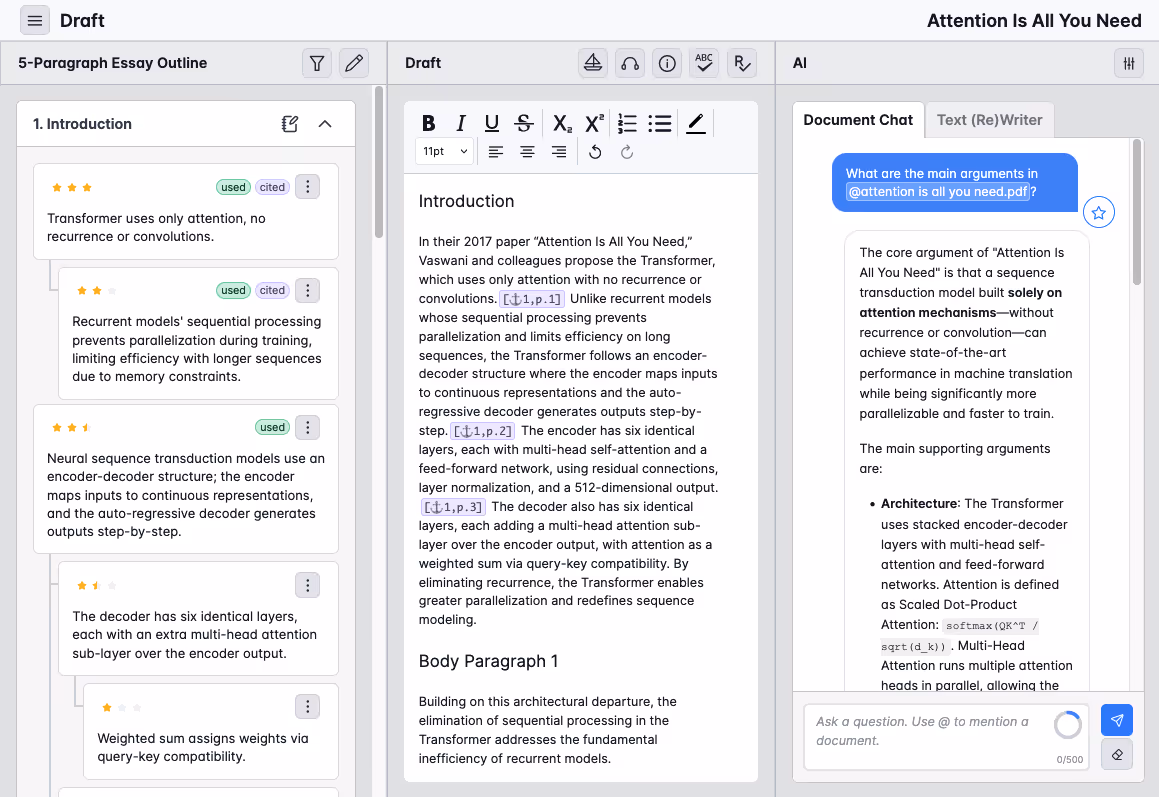Align text right
1159x797 pixels.
click(559, 152)
